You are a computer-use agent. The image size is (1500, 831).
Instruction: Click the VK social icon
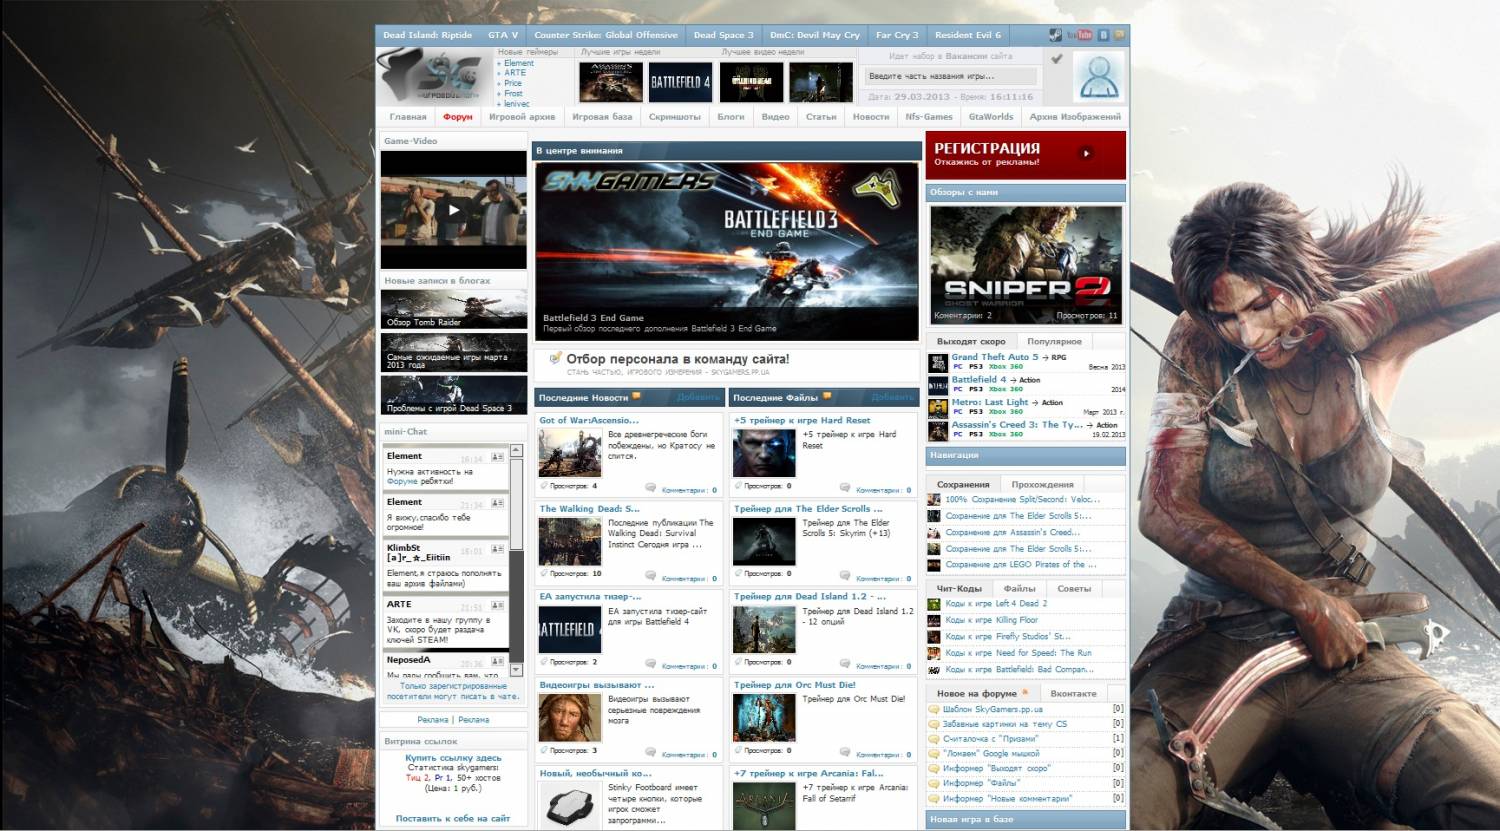tap(1103, 35)
